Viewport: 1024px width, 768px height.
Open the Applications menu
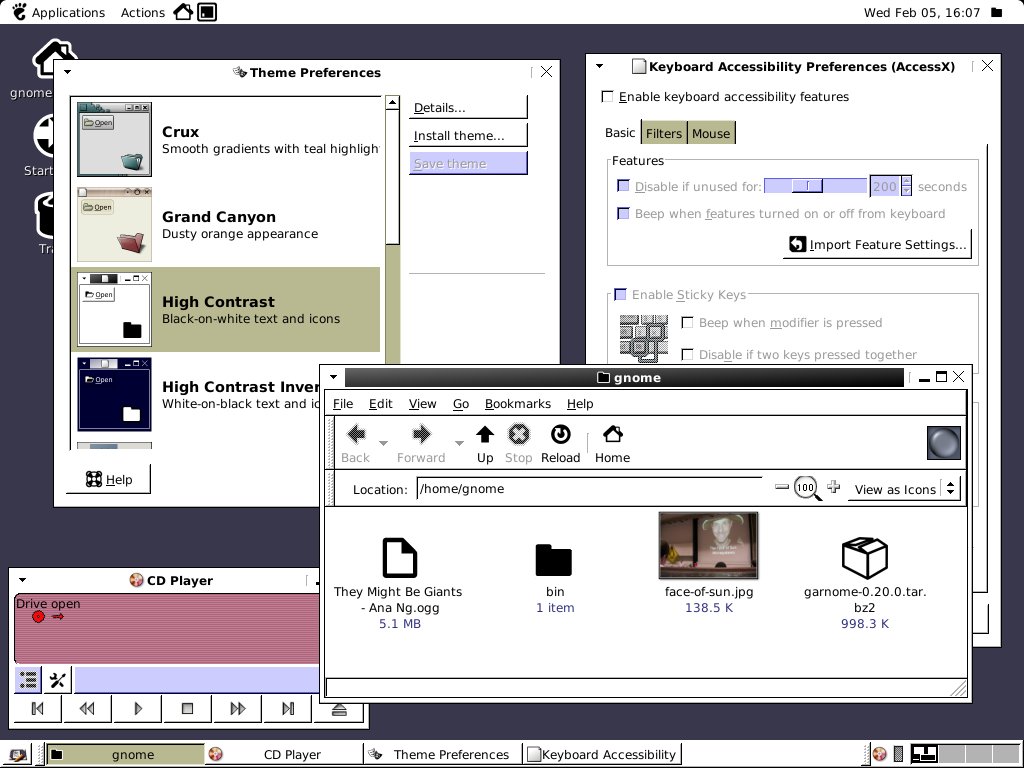tap(59, 12)
